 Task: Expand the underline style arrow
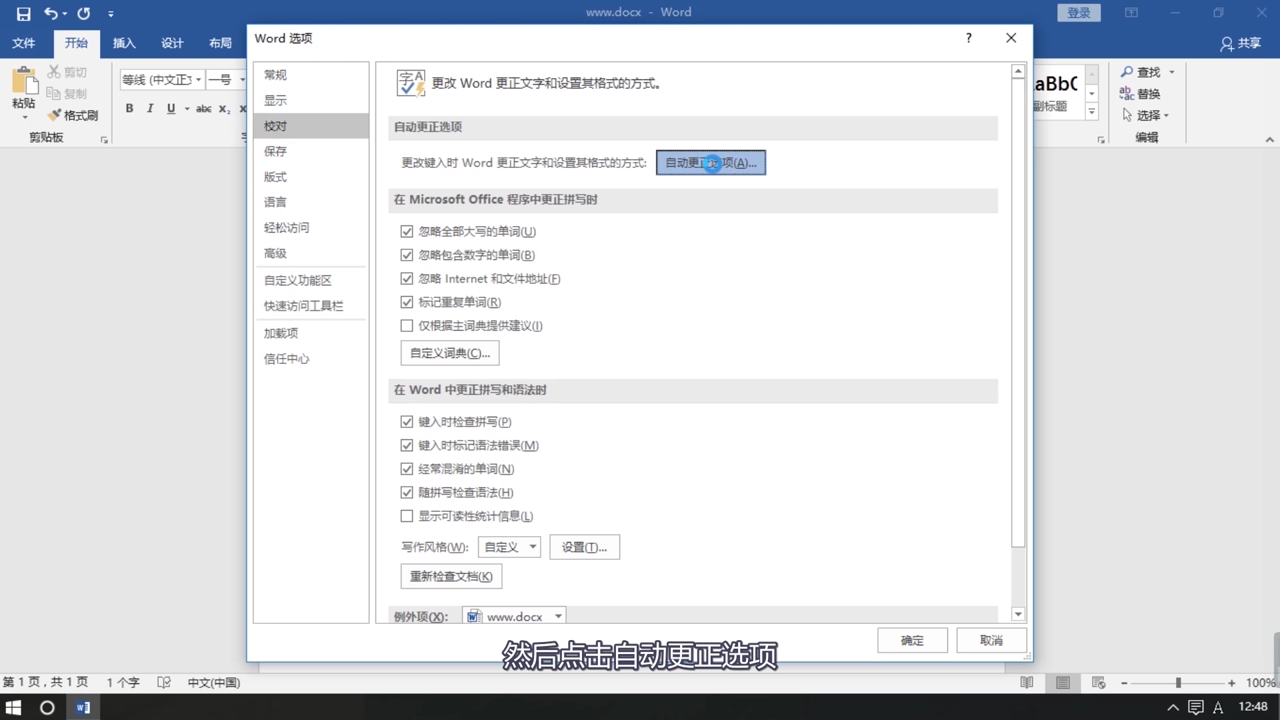coord(186,109)
